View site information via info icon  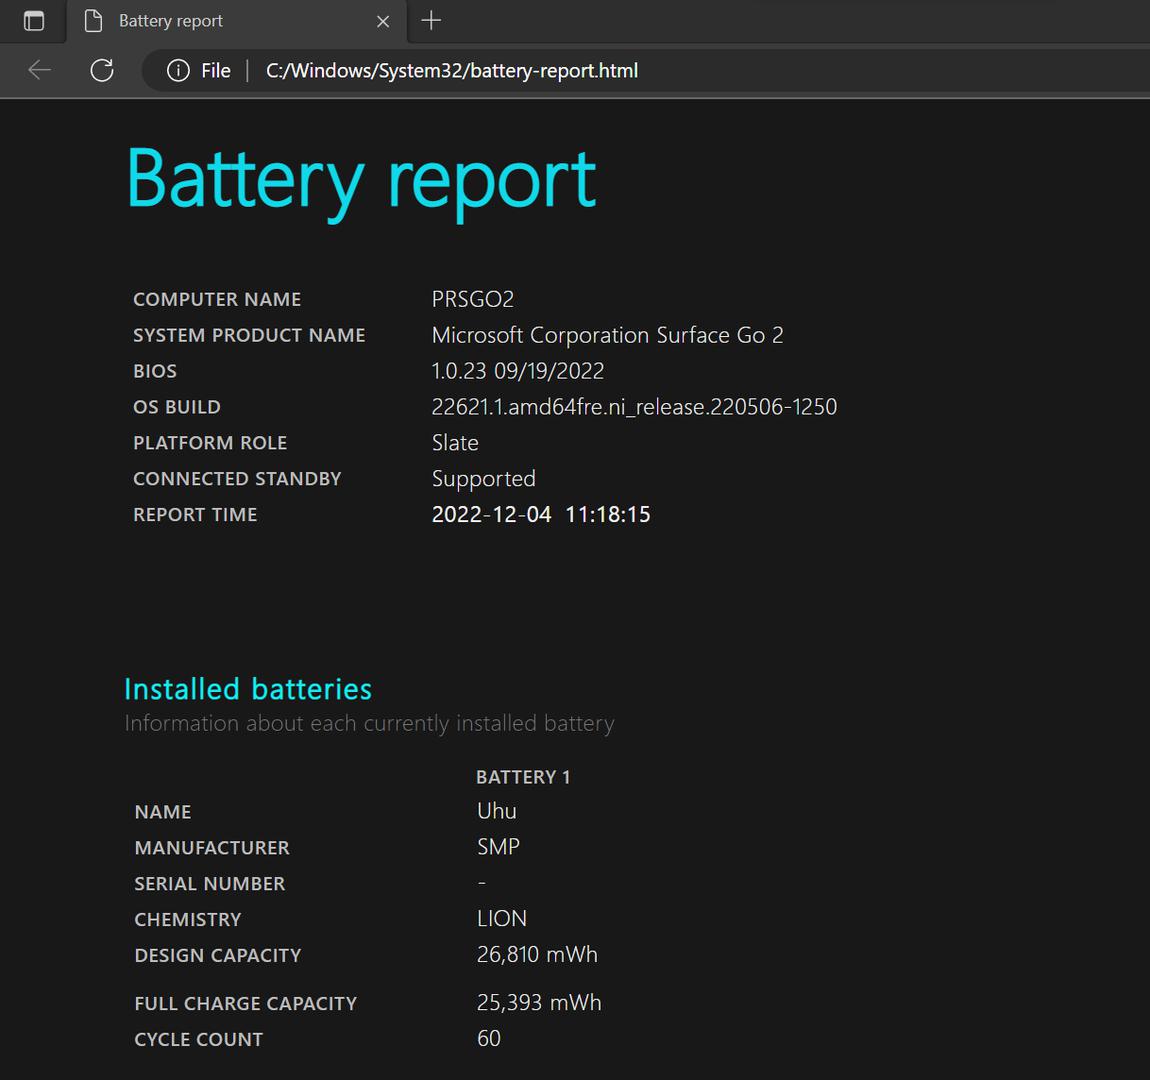[178, 70]
